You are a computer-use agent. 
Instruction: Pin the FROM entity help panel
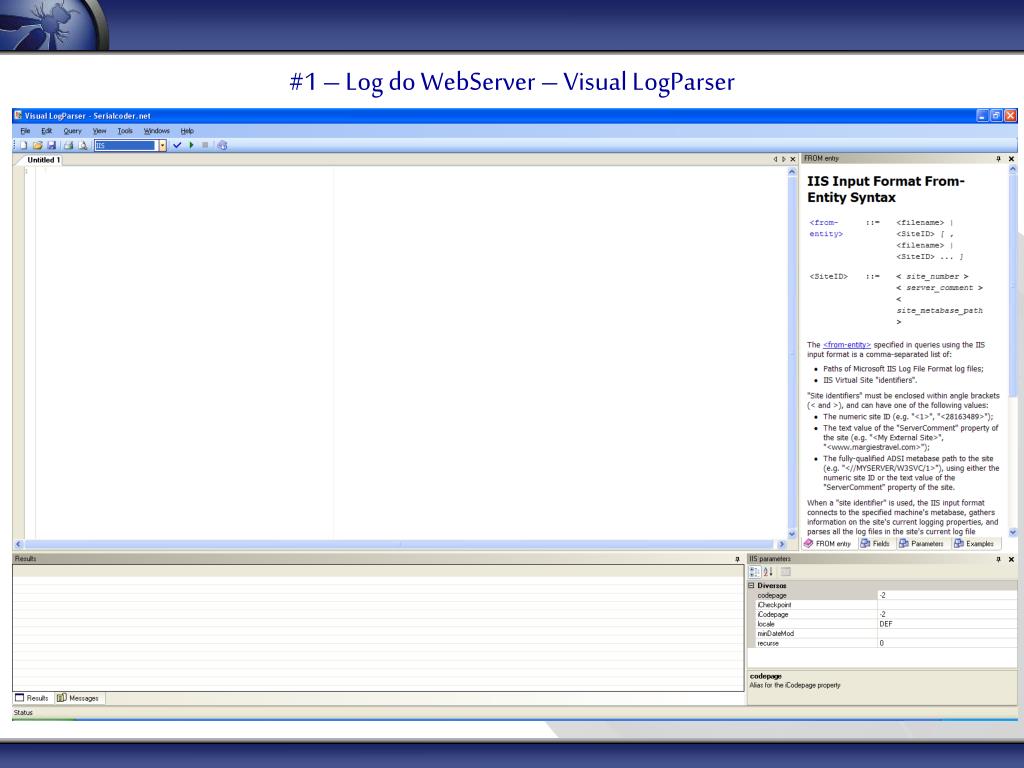tap(998, 159)
